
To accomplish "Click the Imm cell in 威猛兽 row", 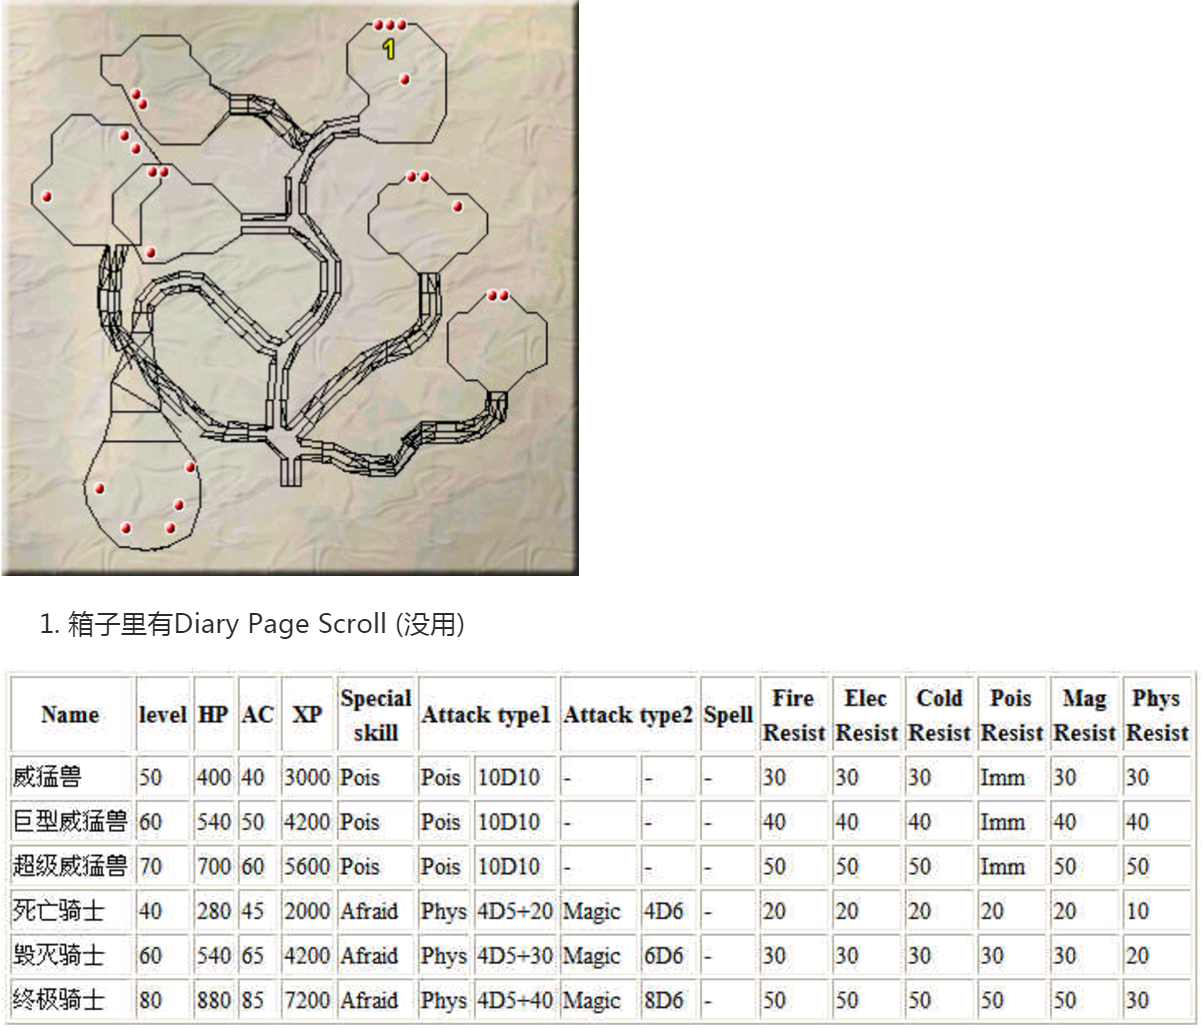I will coord(1011,777).
